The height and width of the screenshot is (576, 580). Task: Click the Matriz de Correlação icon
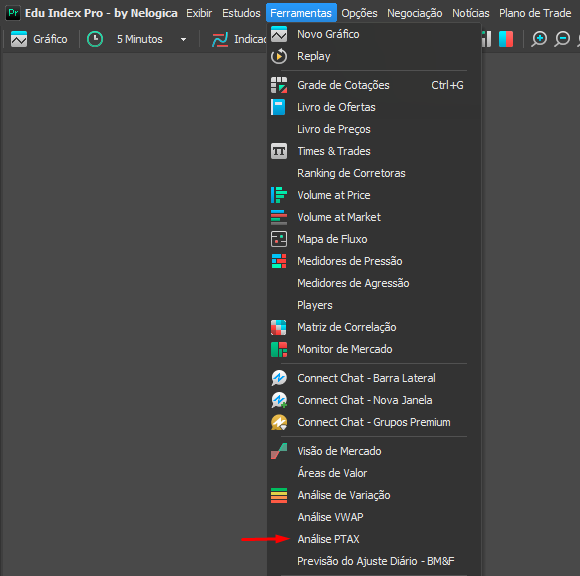pos(279,327)
